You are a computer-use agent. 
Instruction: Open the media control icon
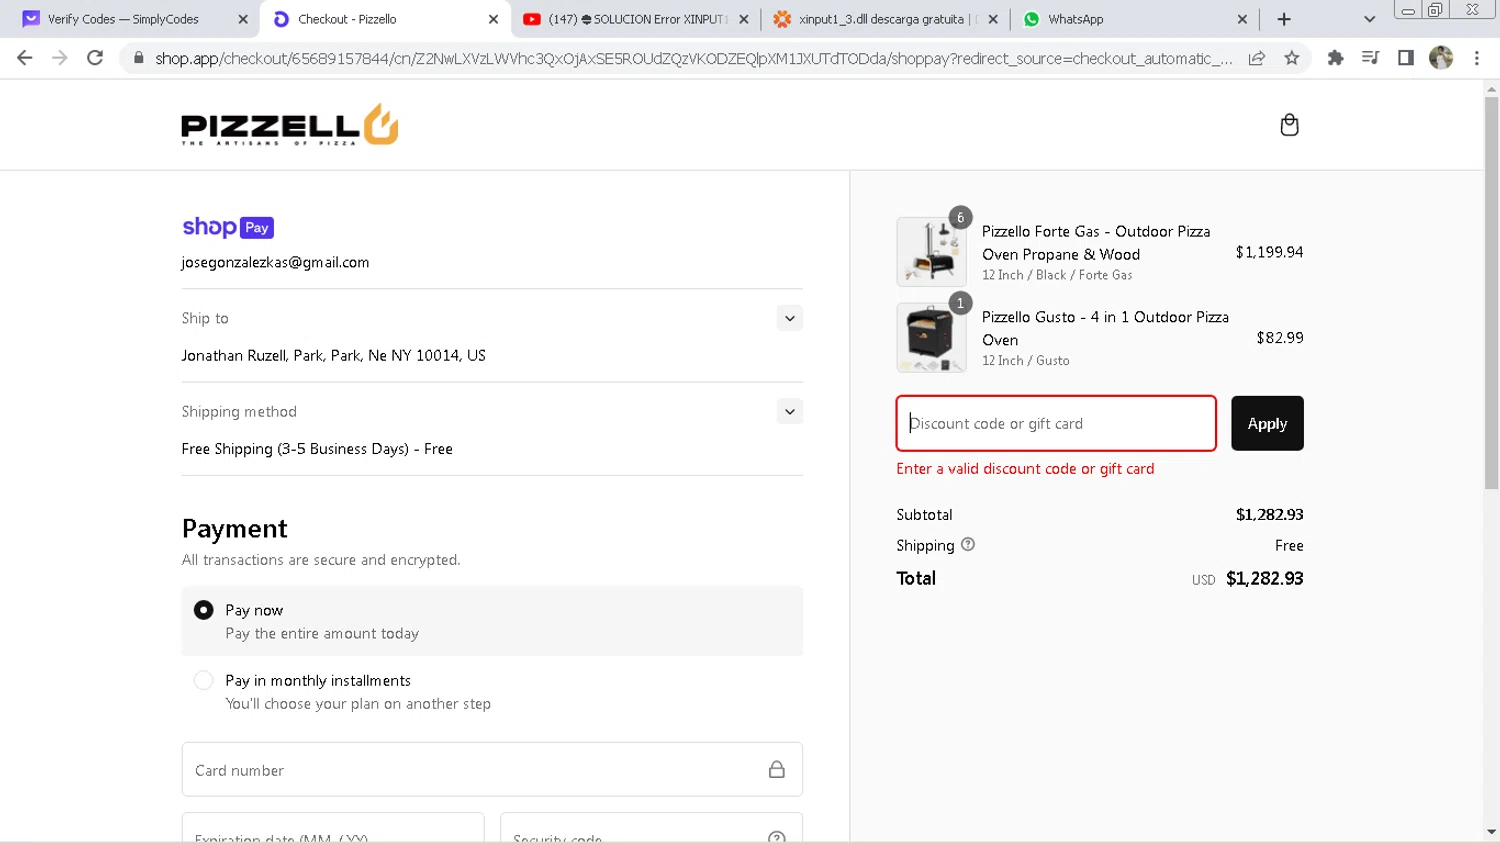tap(1370, 58)
